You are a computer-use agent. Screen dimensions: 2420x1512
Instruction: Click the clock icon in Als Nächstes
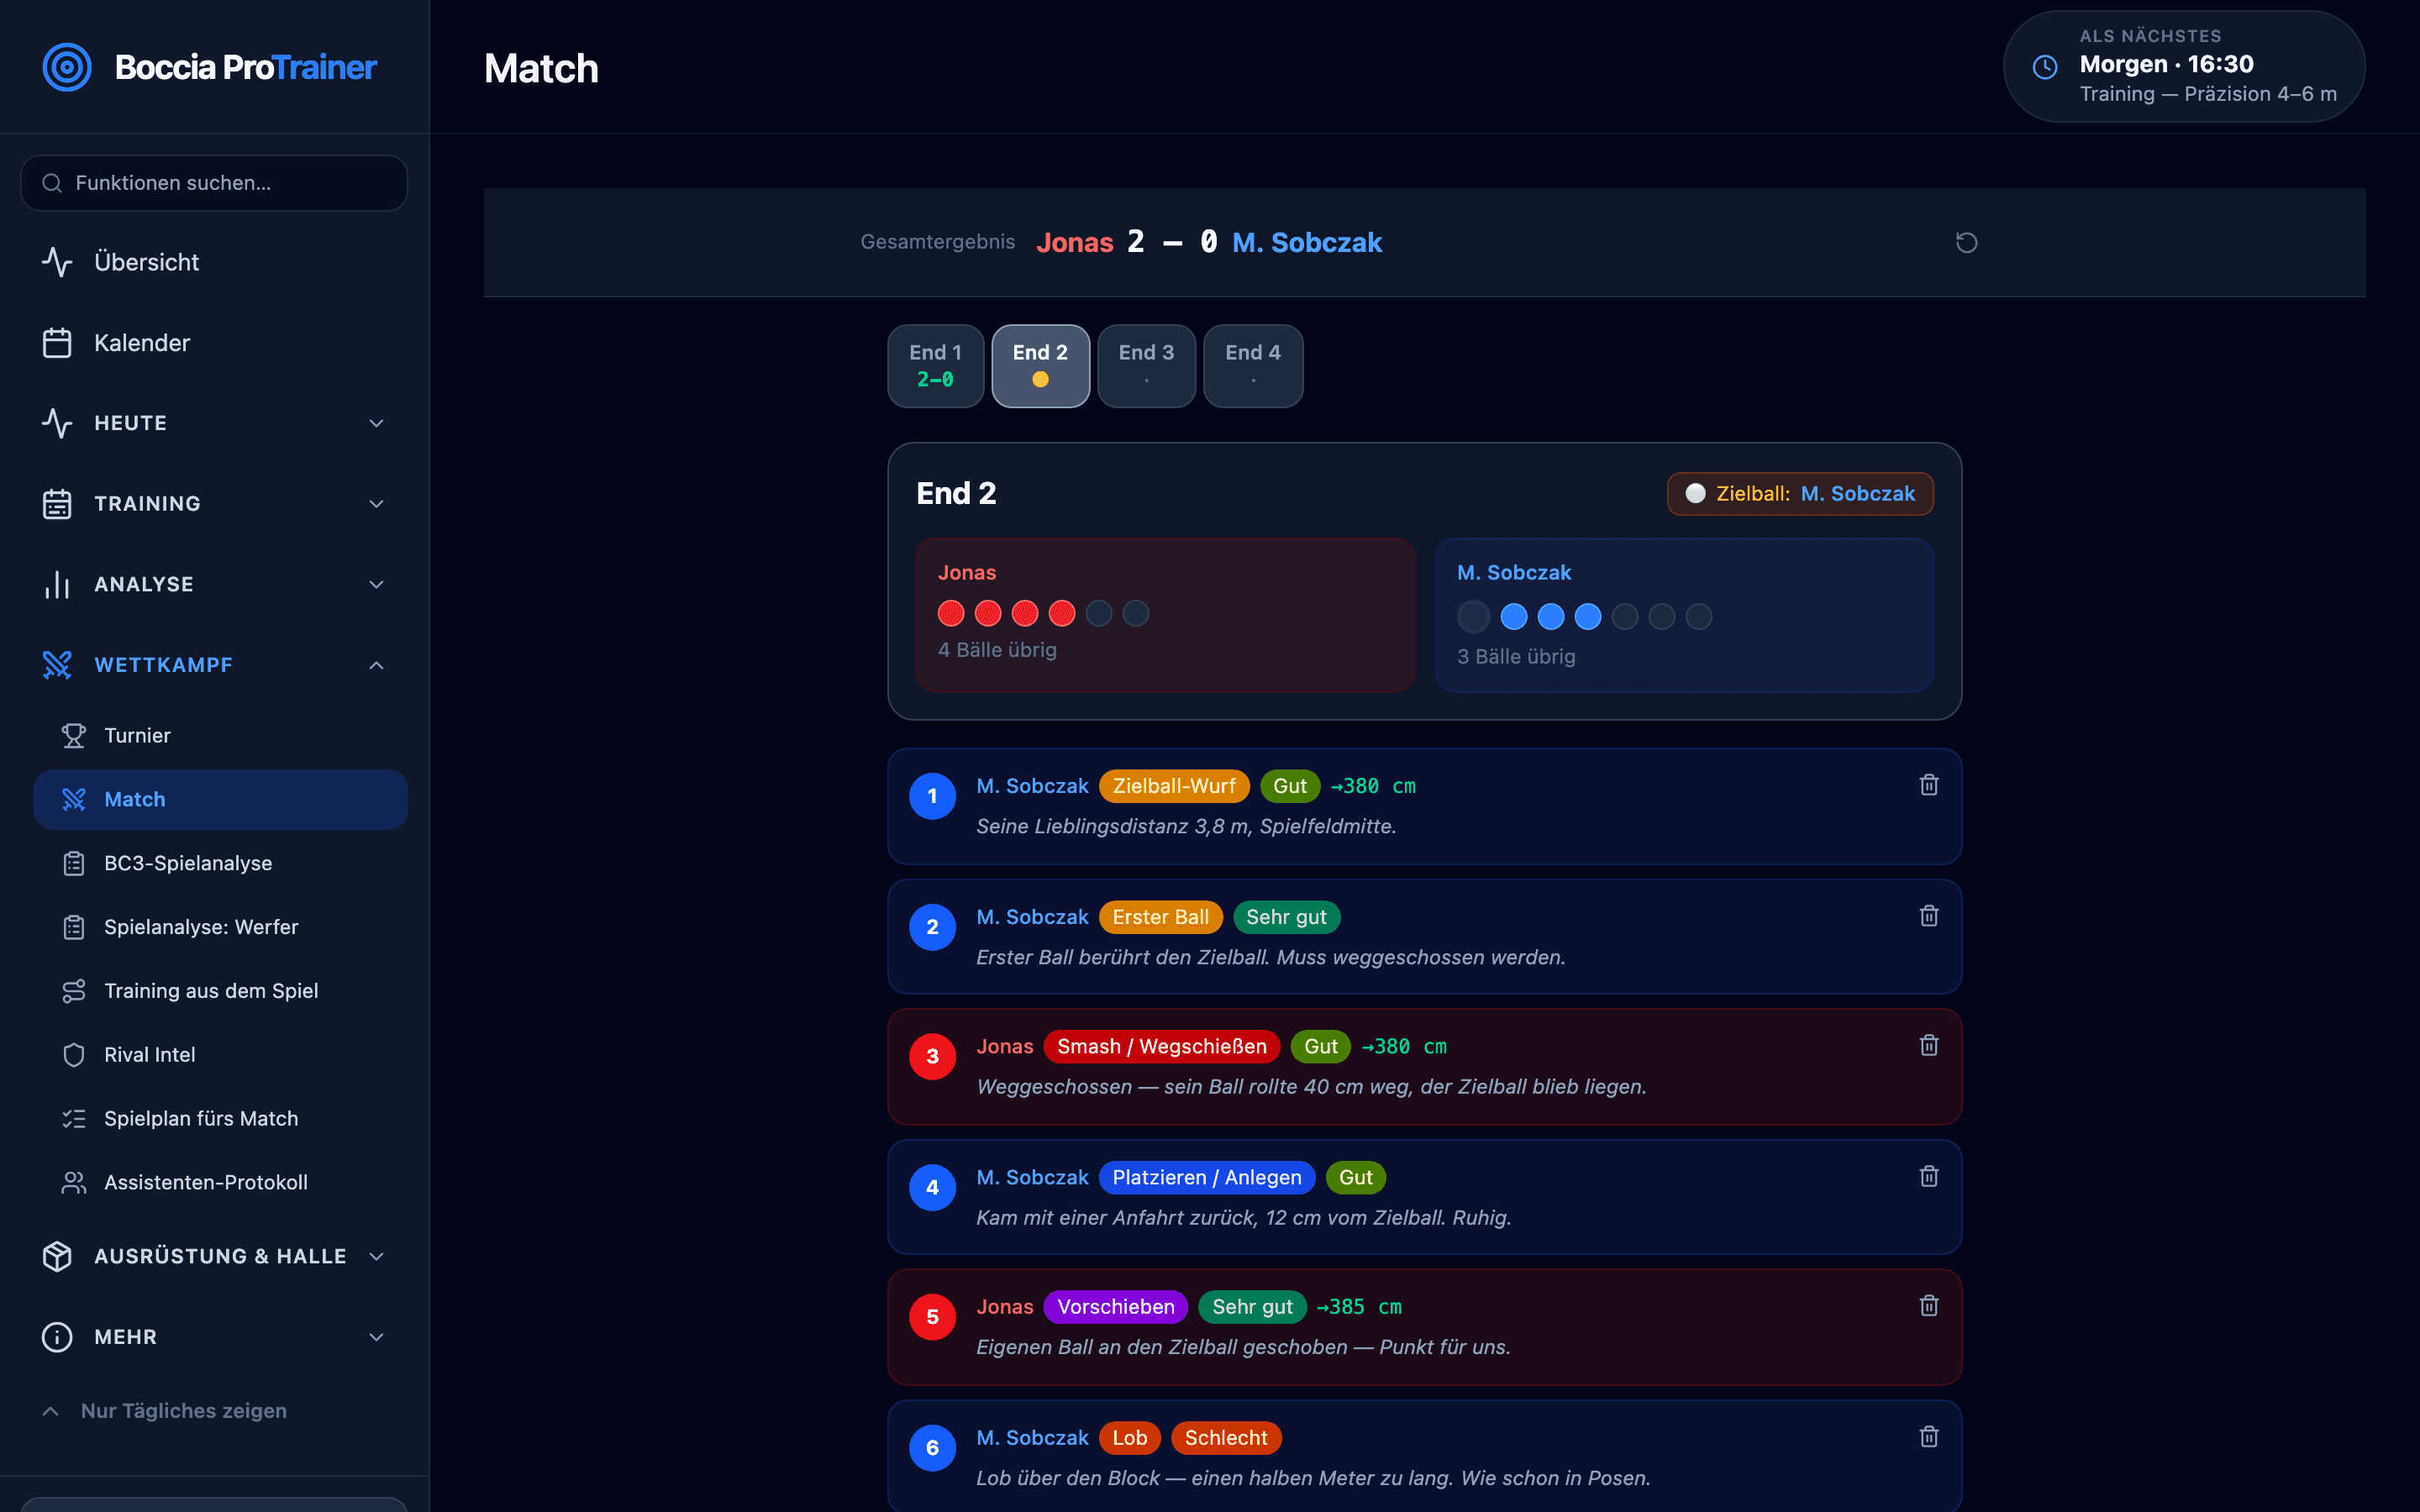point(2045,66)
